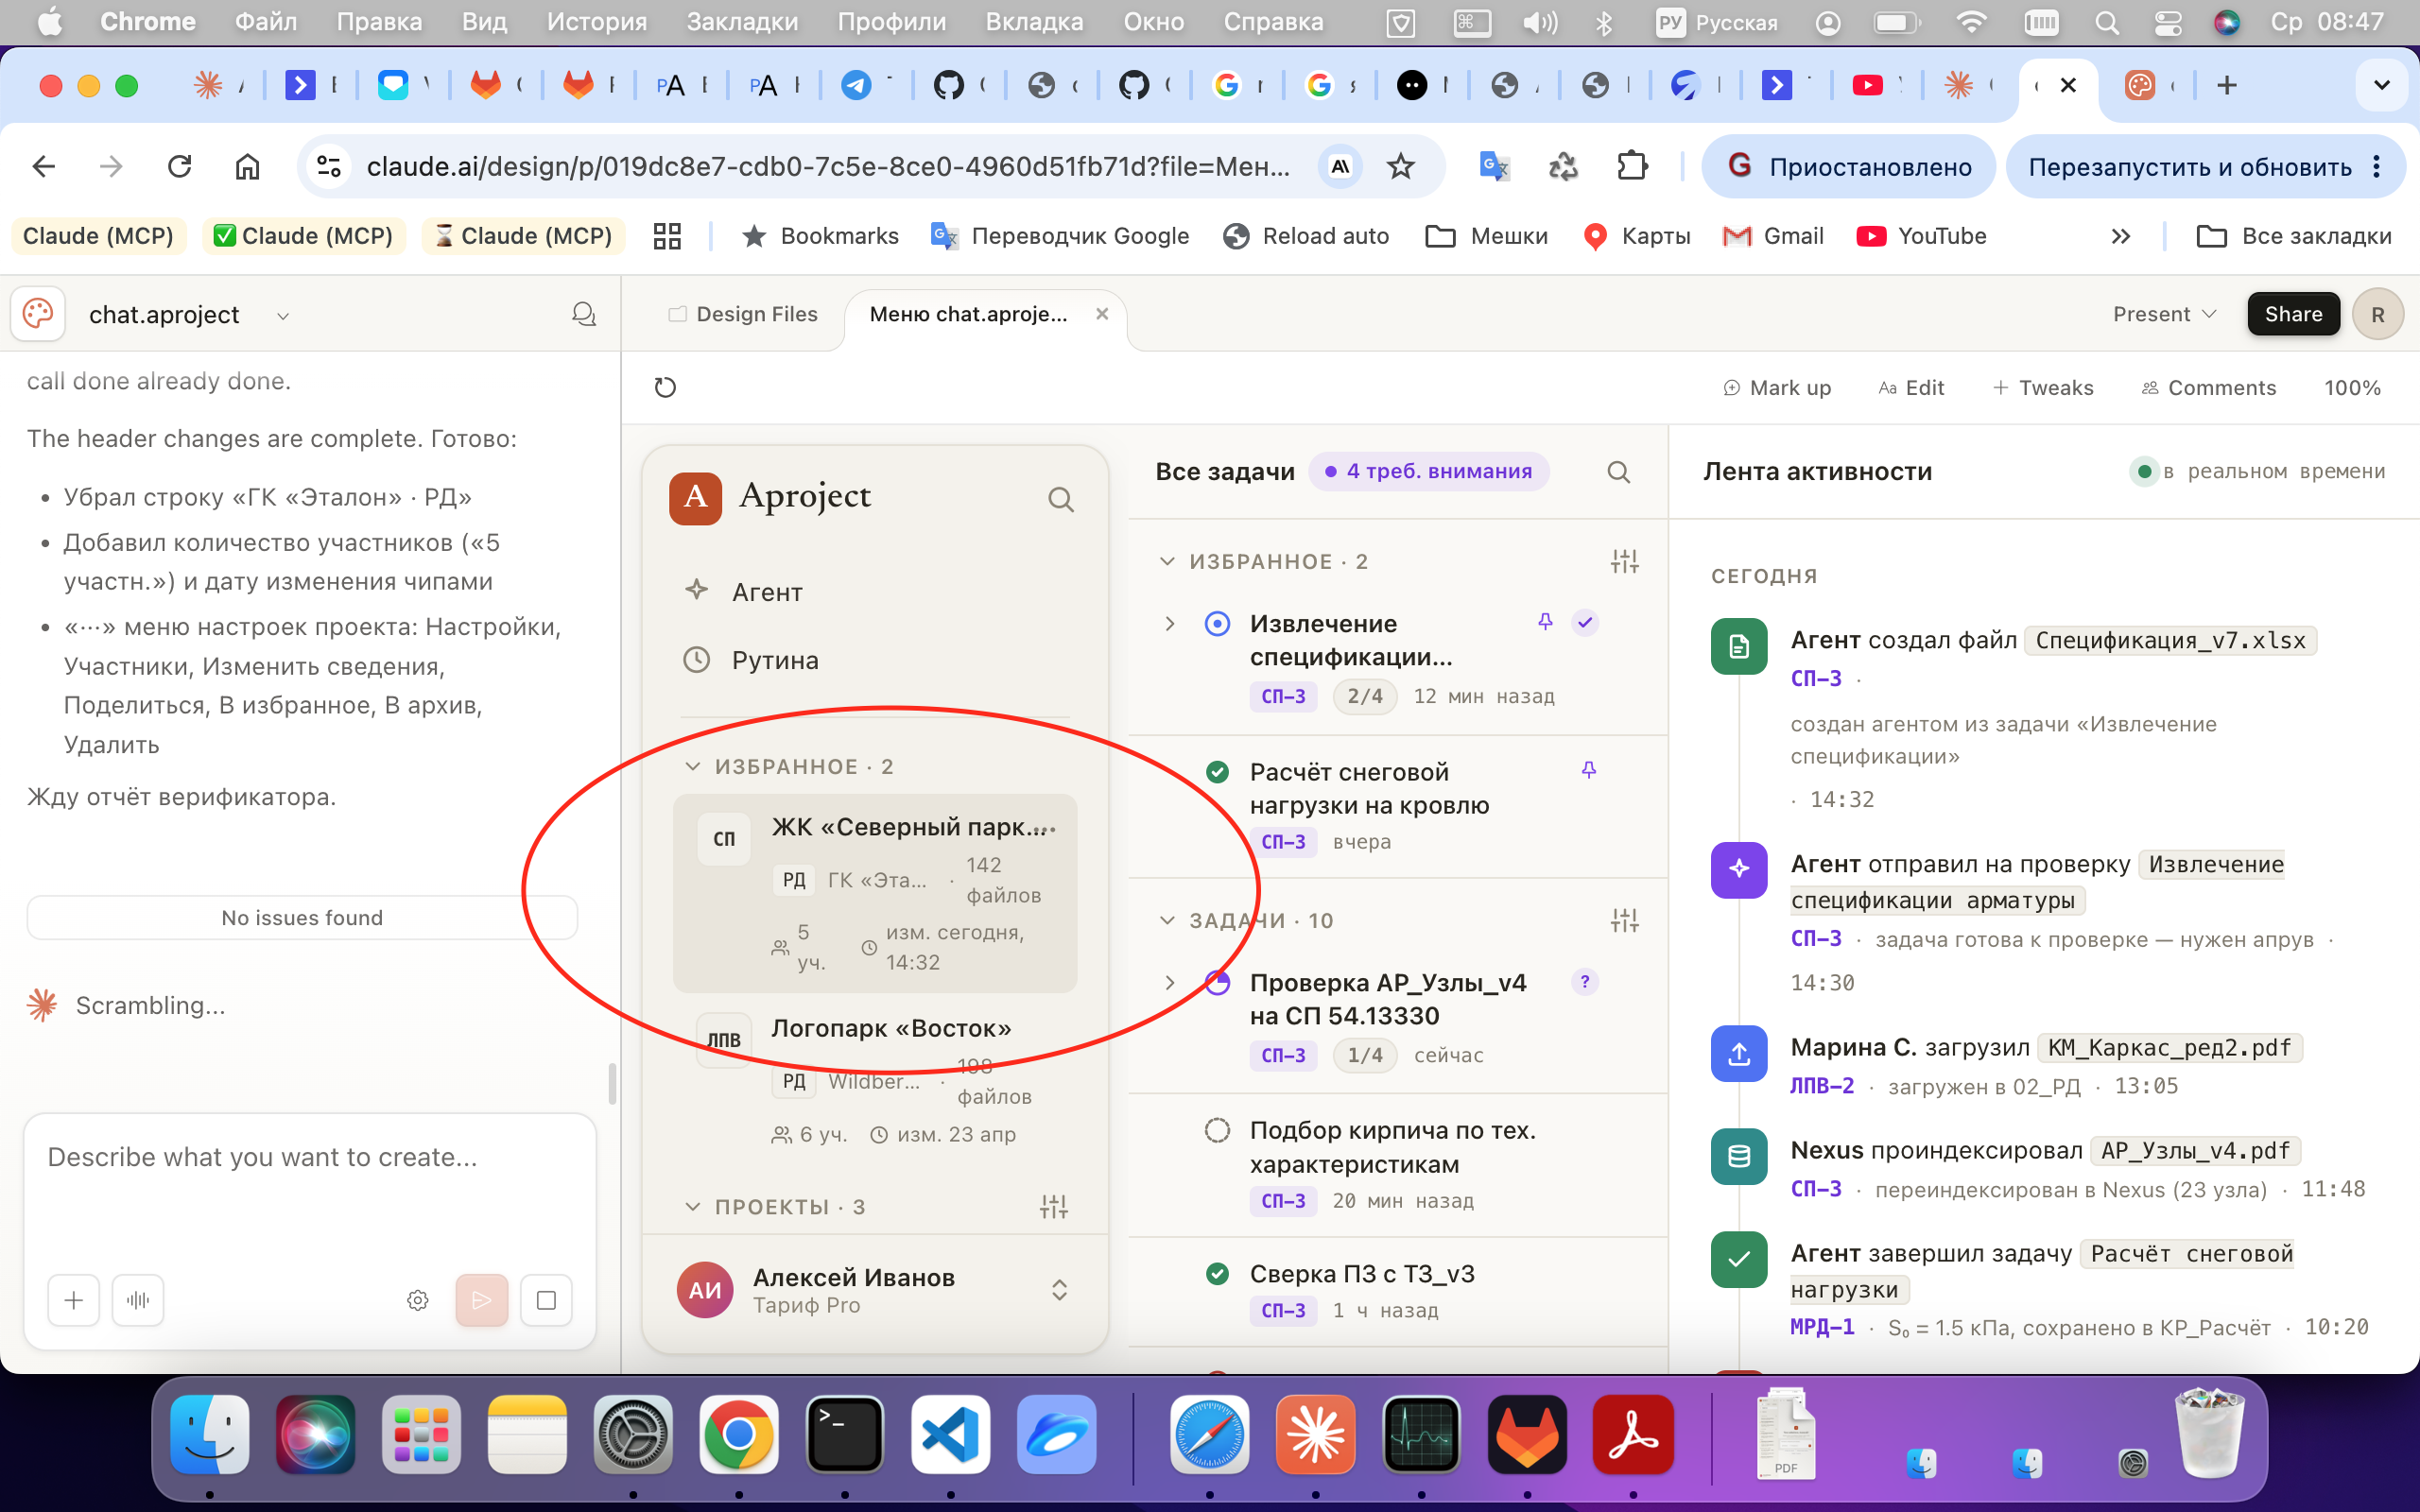The image size is (2420, 1512).
Task: Click the 4 треб. внимания filter chip
Action: [1429, 472]
